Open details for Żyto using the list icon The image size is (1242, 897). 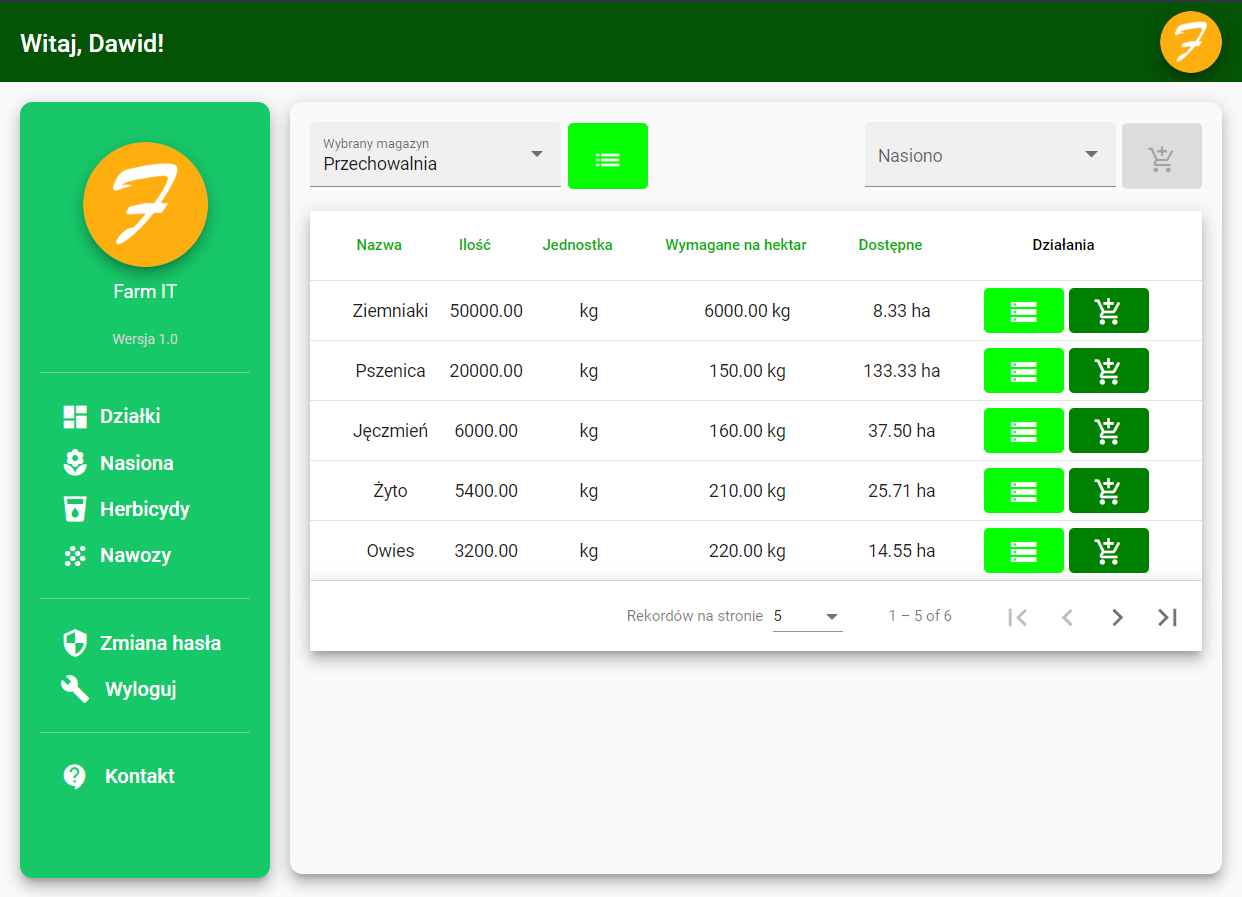[x=1023, y=490]
